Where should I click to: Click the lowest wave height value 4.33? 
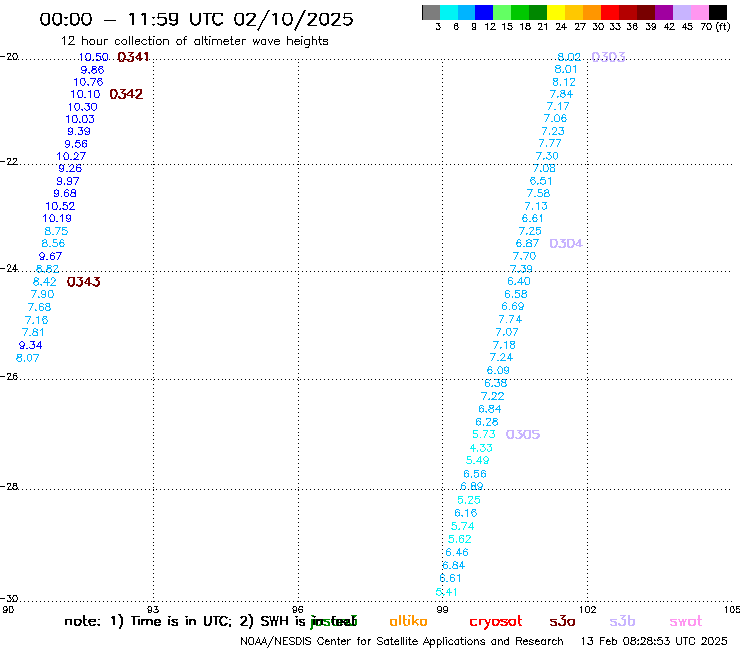coord(481,448)
